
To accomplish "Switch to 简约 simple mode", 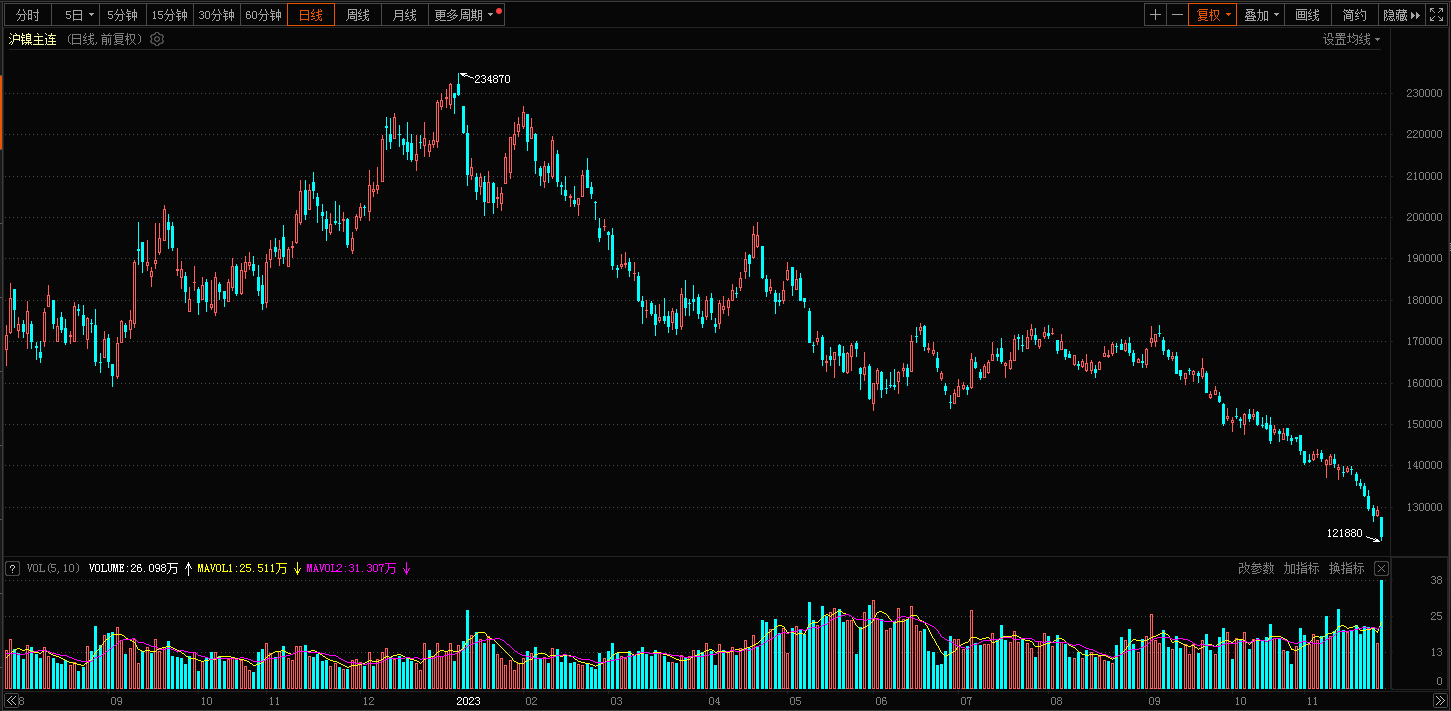I will tap(1355, 15).
